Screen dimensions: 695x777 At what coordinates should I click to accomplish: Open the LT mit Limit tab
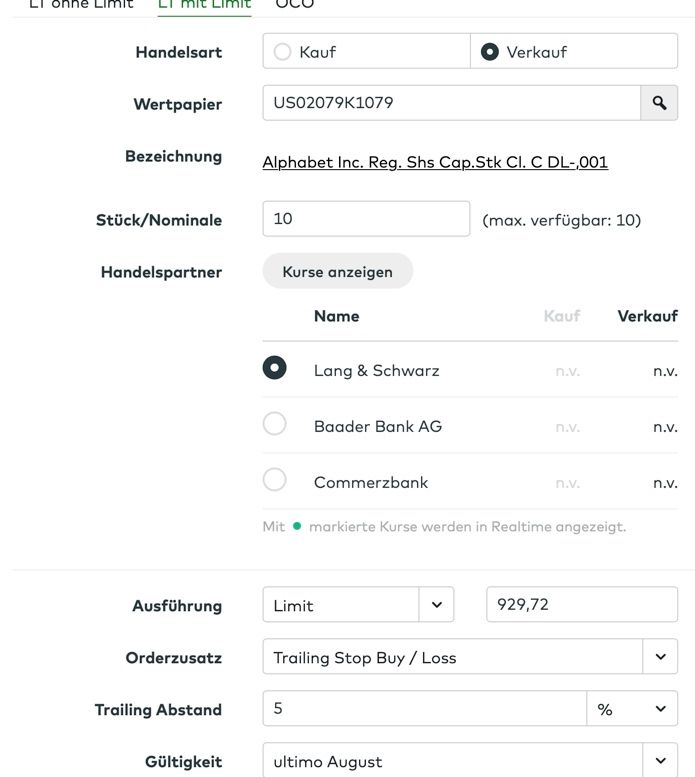(205, 4)
